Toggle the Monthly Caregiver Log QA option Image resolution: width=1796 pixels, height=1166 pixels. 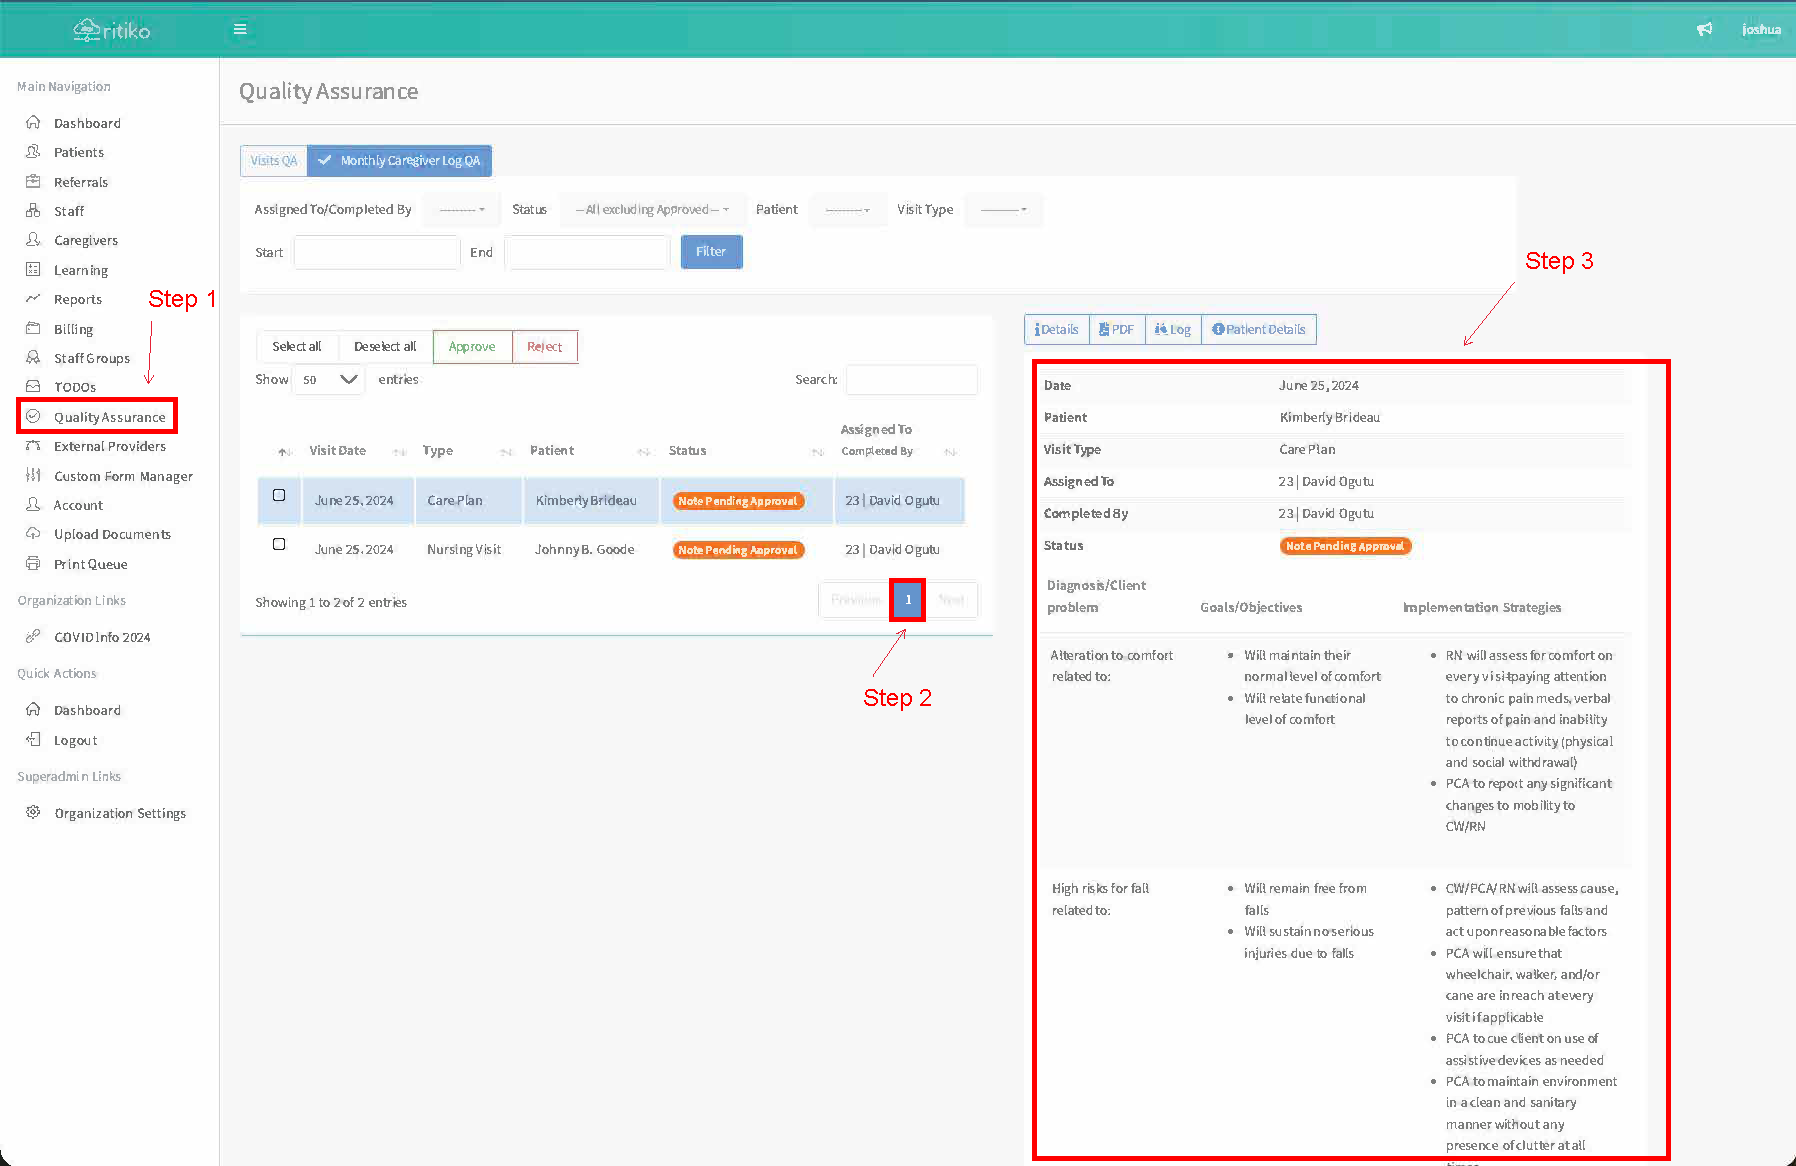[x=399, y=161]
